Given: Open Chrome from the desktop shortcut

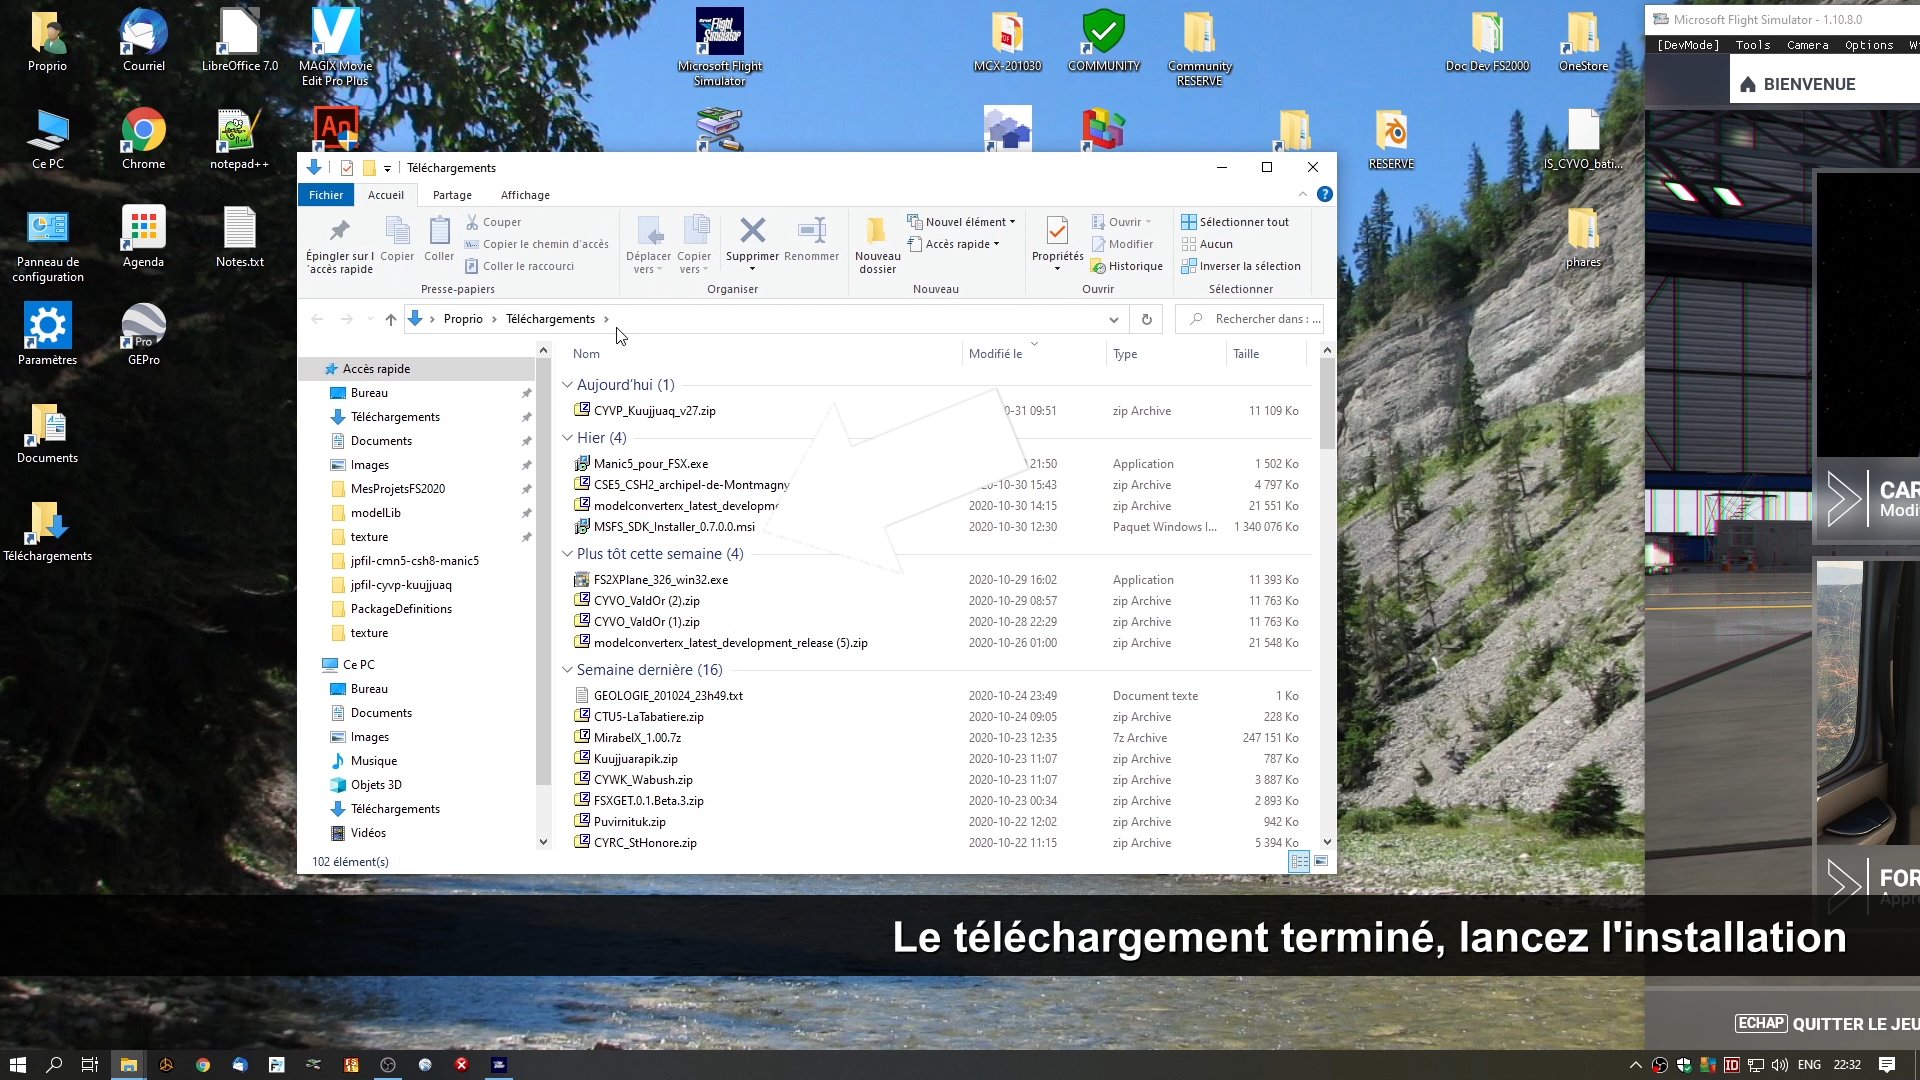Looking at the screenshot, I should (x=143, y=131).
